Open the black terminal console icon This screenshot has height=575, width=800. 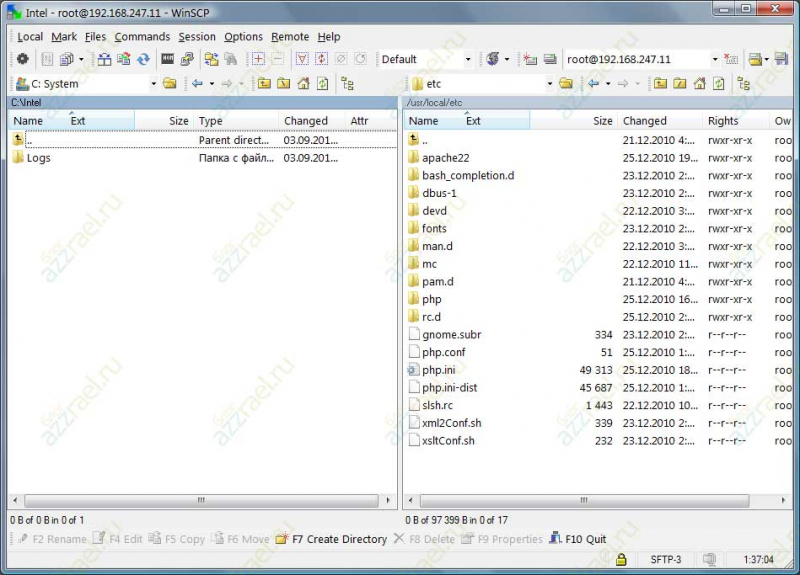pyautogui.click(x=167, y=60)
